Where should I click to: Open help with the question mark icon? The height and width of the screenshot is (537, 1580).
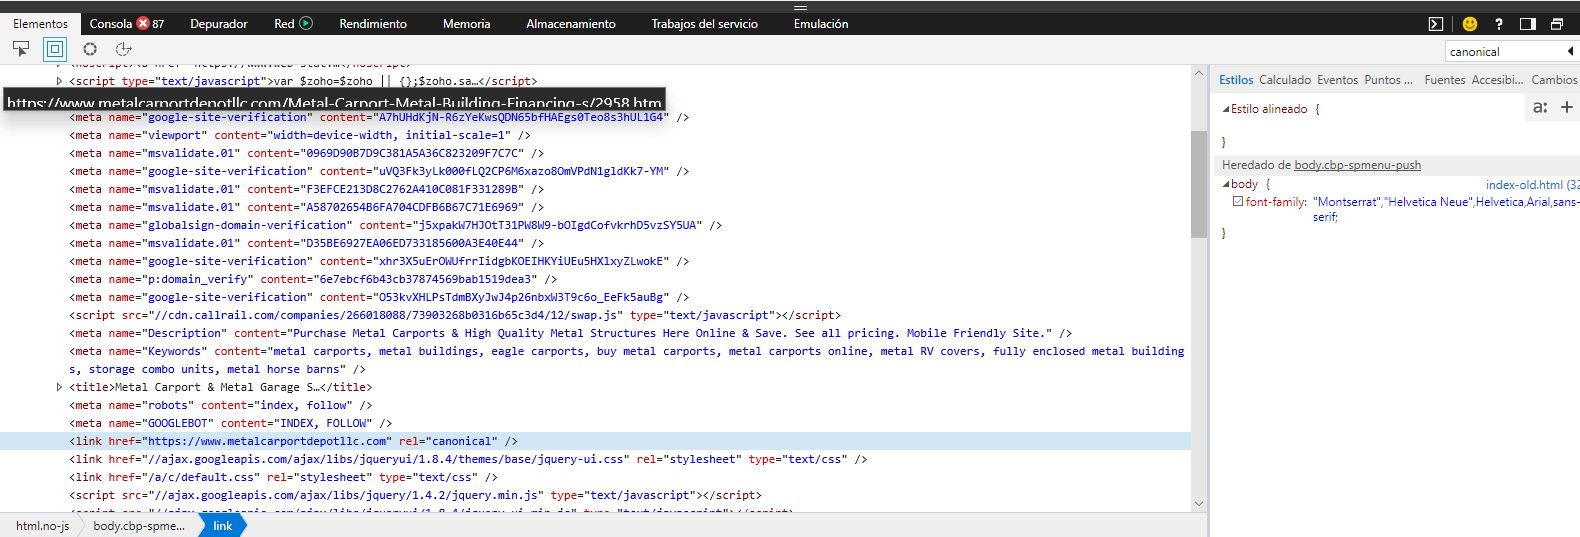(x=1498, y=24)
